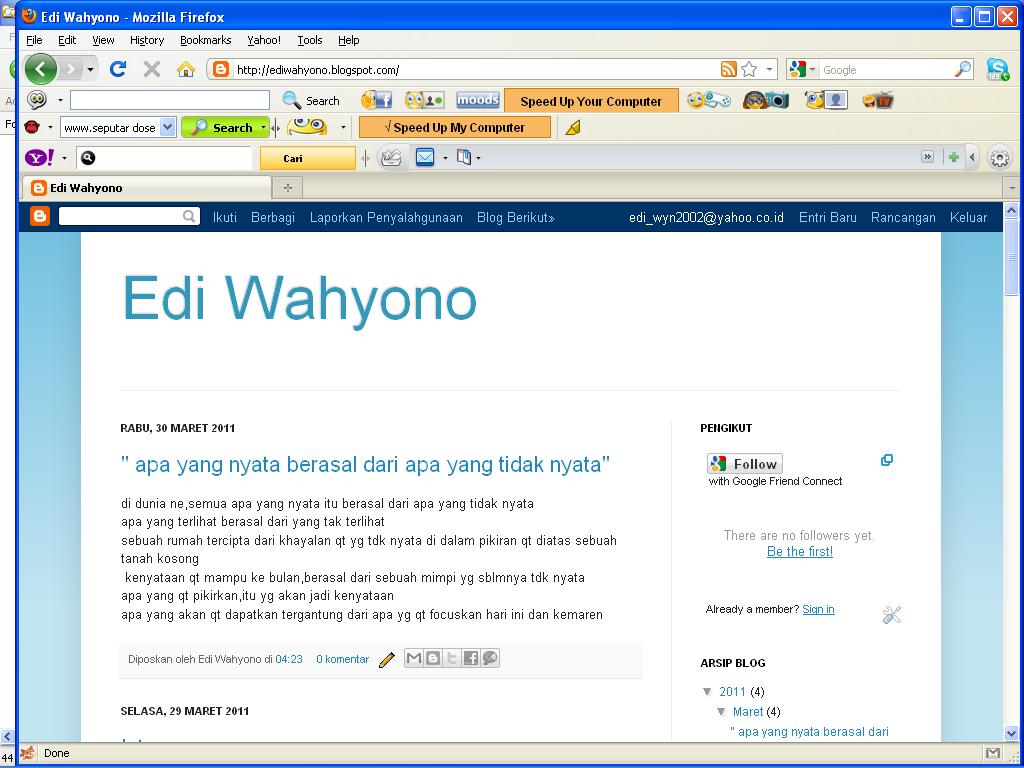Click the URL address bar
Viewport: 1024px width, 768px height.
pyautogui.click(x=477, y=70)
